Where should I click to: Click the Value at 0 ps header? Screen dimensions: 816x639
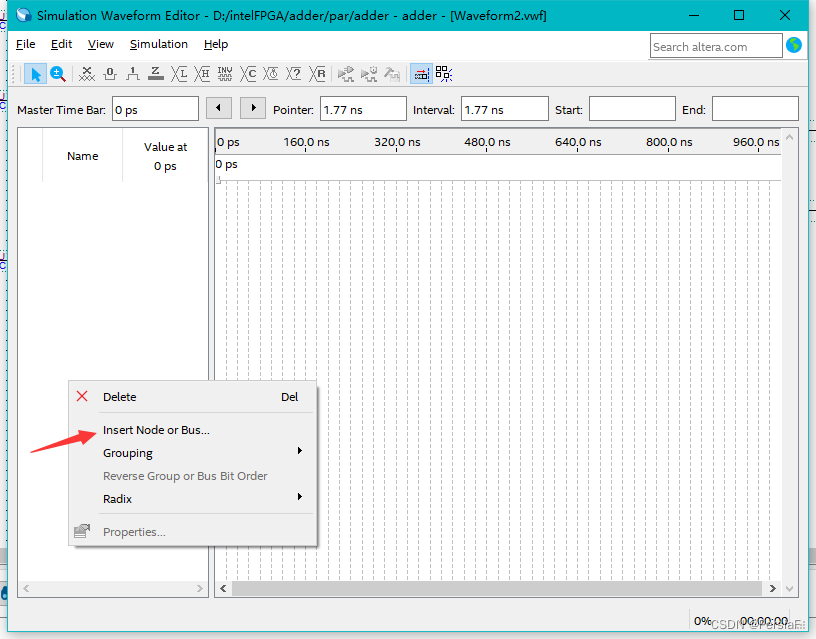[165, 156]
